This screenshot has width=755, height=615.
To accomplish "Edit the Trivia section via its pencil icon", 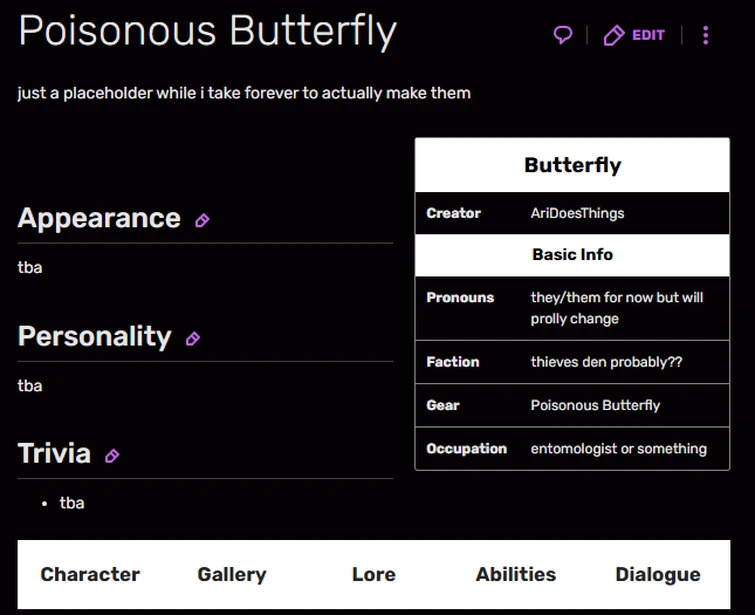I will click(112, 456).
